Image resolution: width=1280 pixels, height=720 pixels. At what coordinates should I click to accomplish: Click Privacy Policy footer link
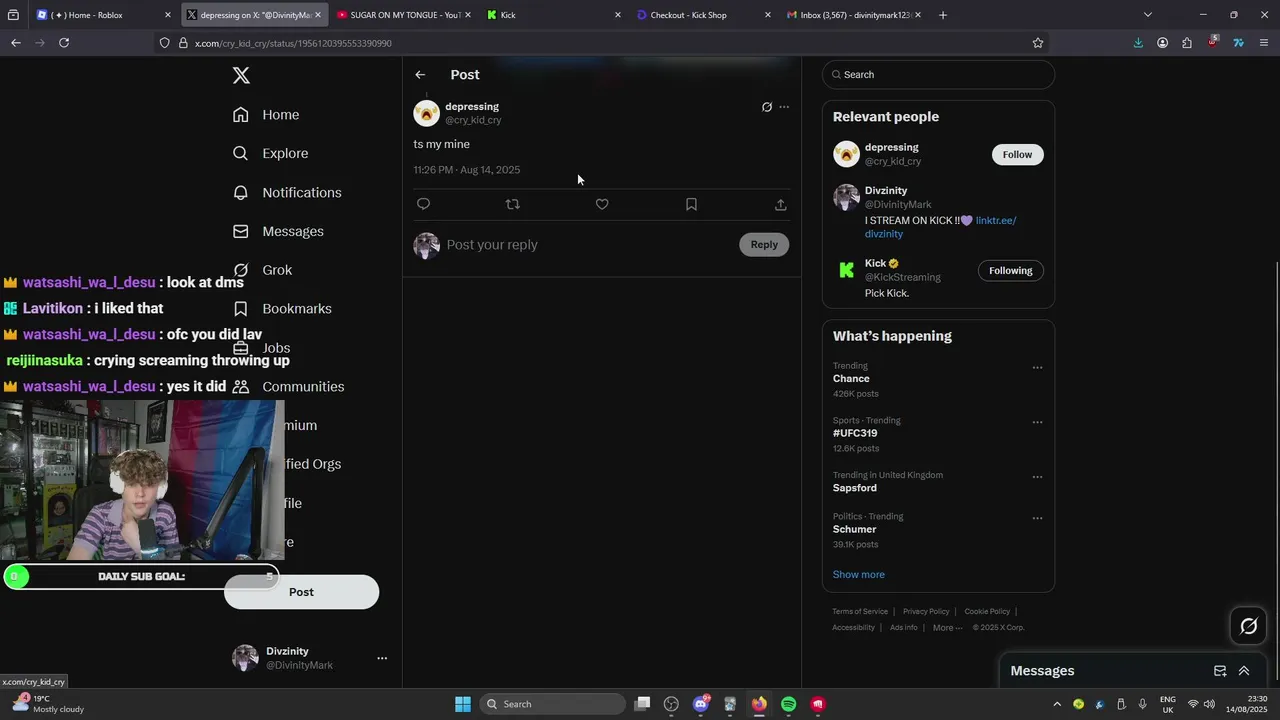(926, 612)
